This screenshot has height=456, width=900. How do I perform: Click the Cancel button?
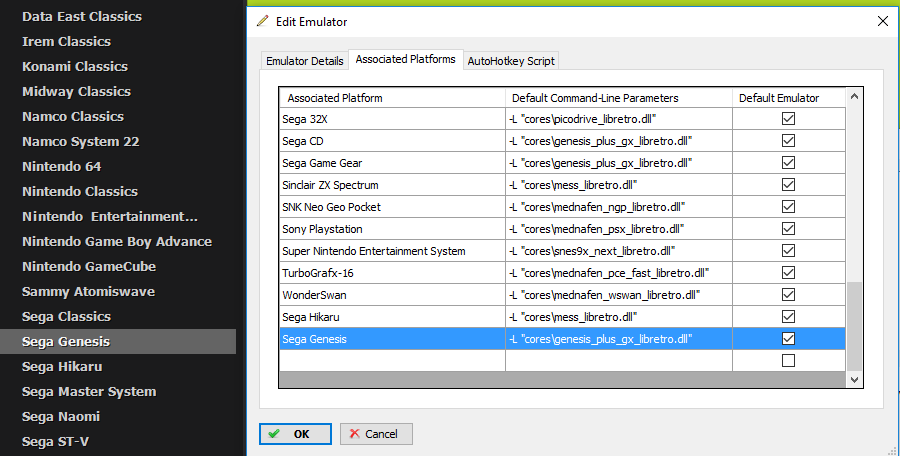click(376, 434)
